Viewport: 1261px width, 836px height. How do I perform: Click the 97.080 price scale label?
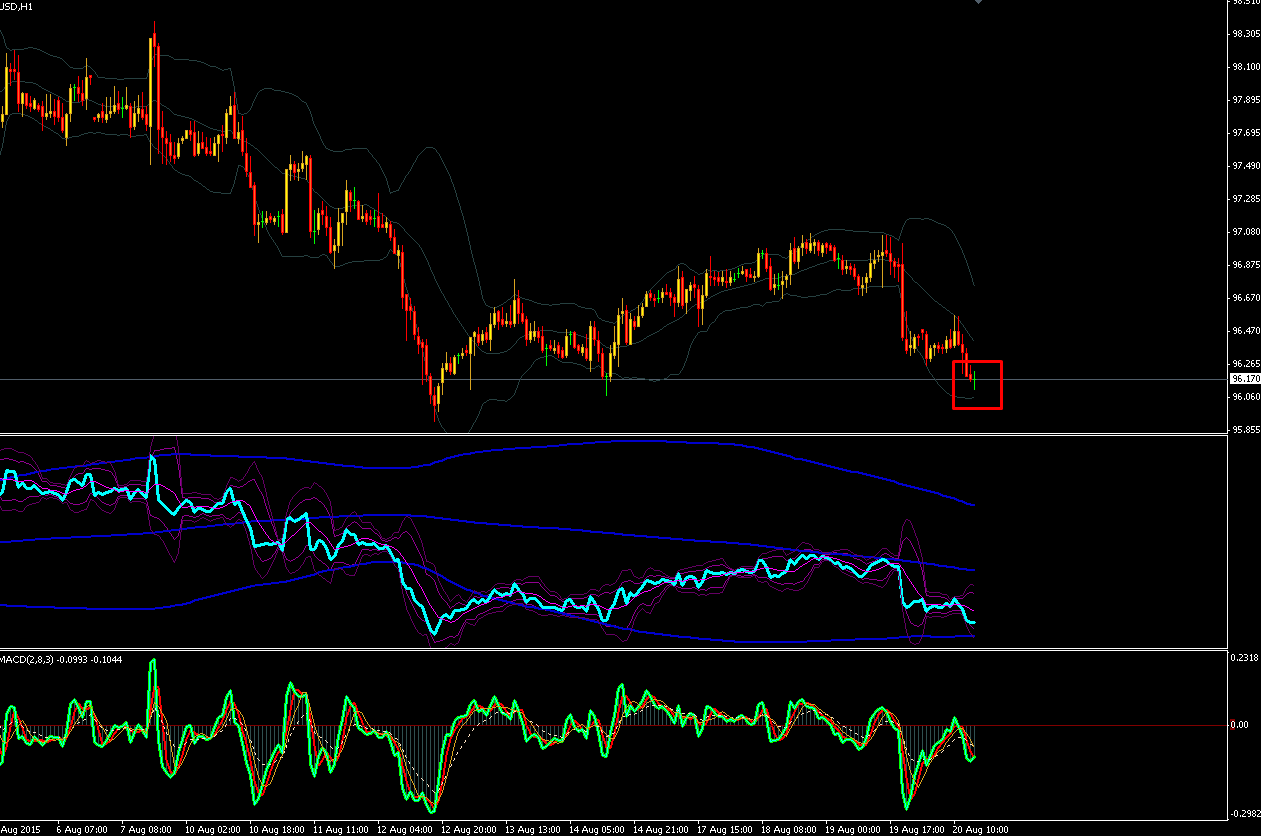coord(1245,231)
